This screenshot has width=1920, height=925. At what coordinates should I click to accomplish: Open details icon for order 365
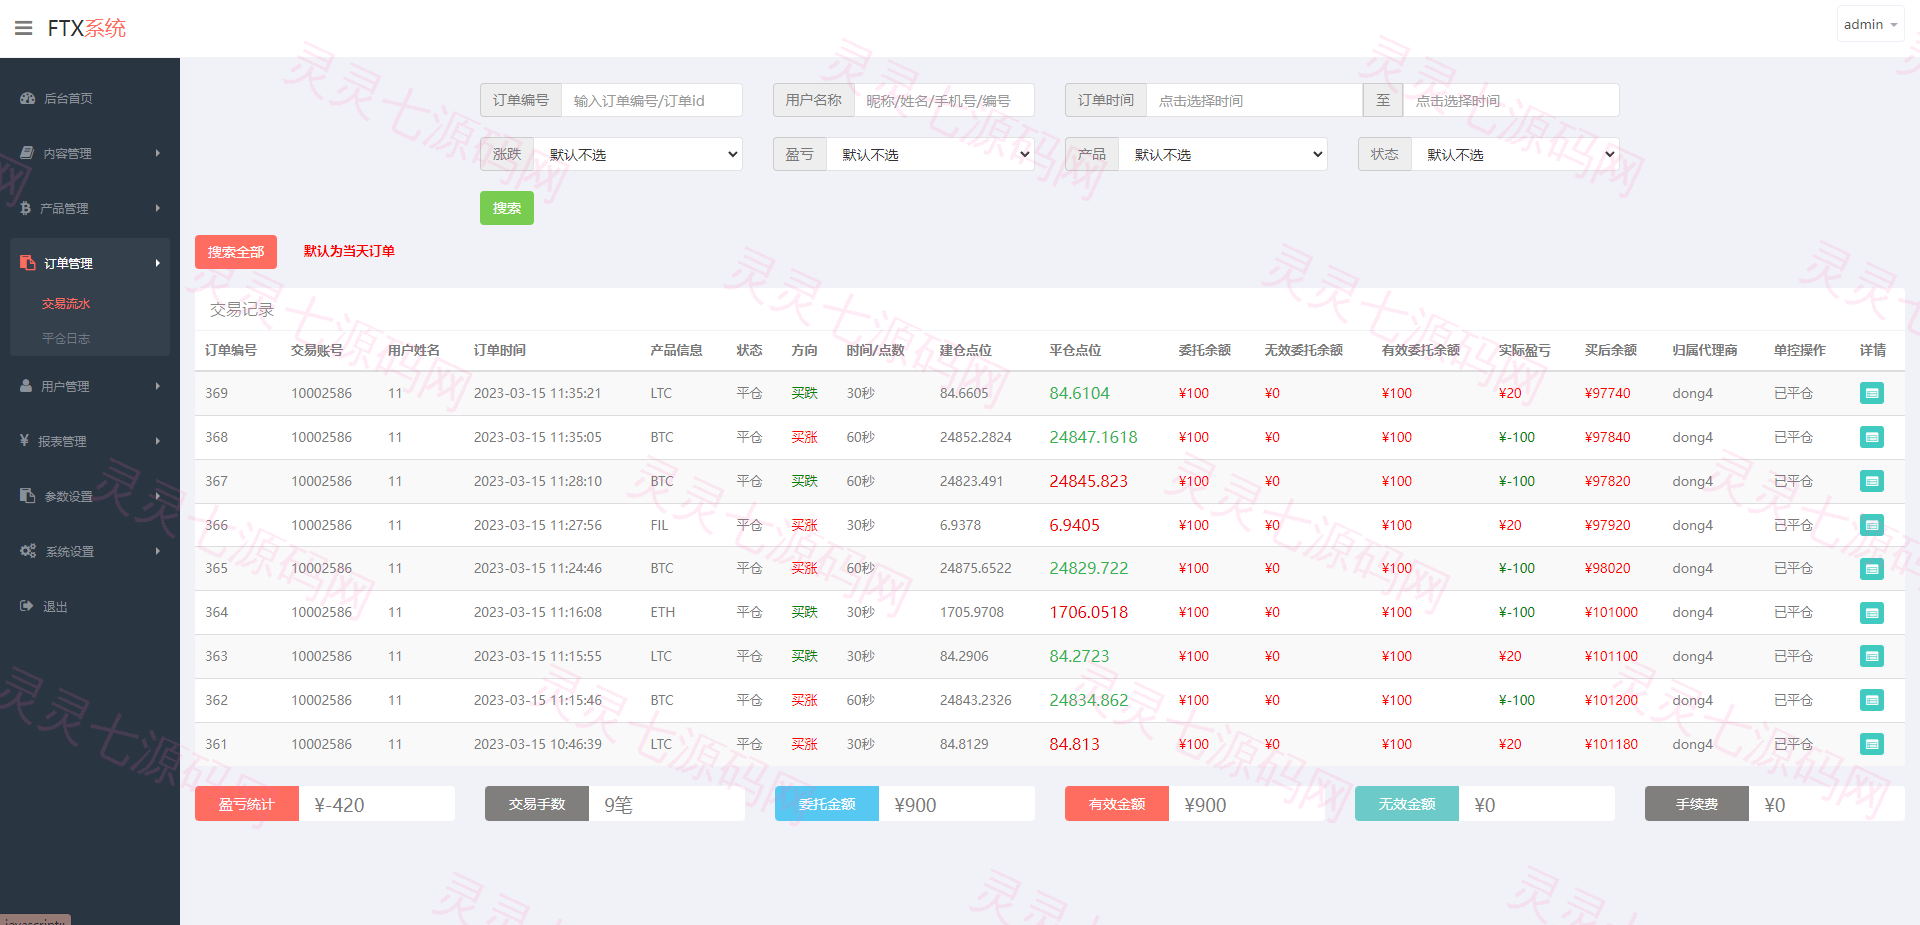(x=1872, y=569)
